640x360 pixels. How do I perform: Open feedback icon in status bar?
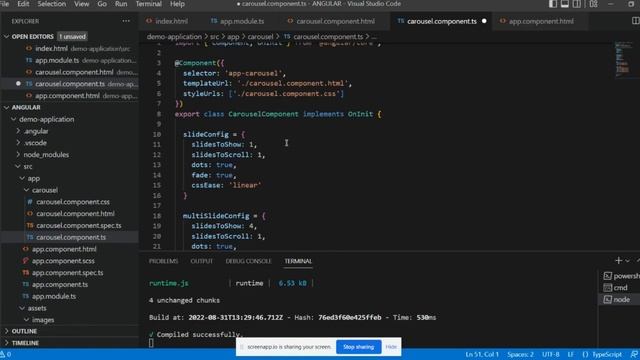pyautogui.click(x=634, y=354)
